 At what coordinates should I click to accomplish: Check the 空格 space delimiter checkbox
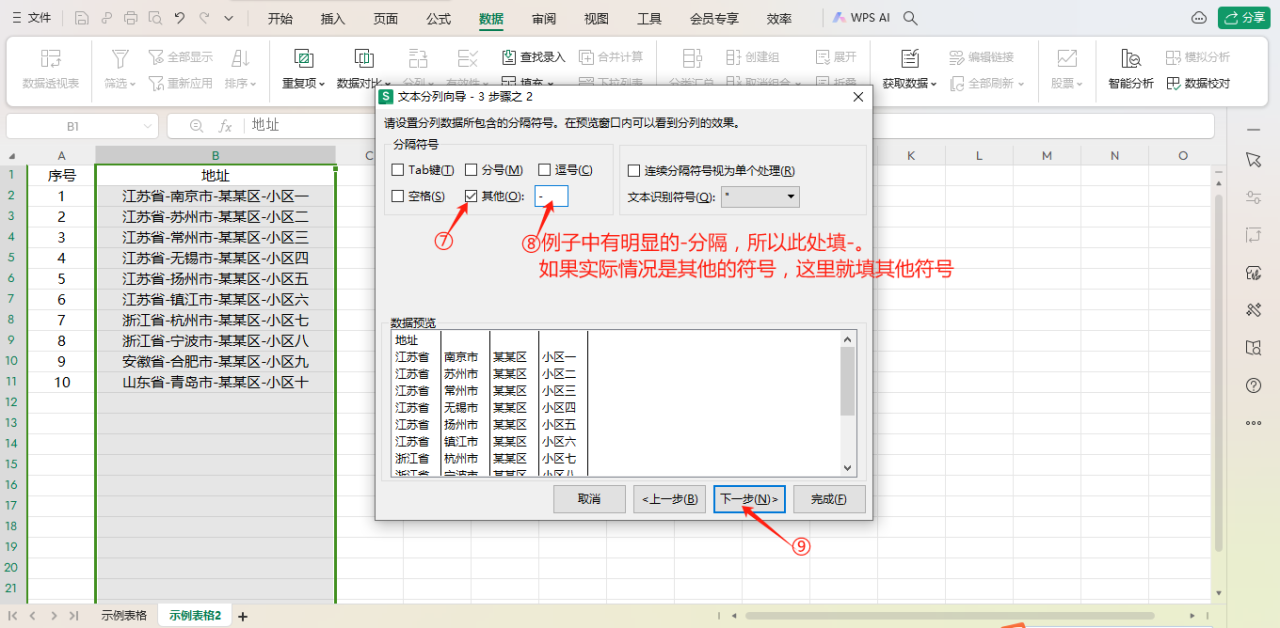[x=398, y=196]
